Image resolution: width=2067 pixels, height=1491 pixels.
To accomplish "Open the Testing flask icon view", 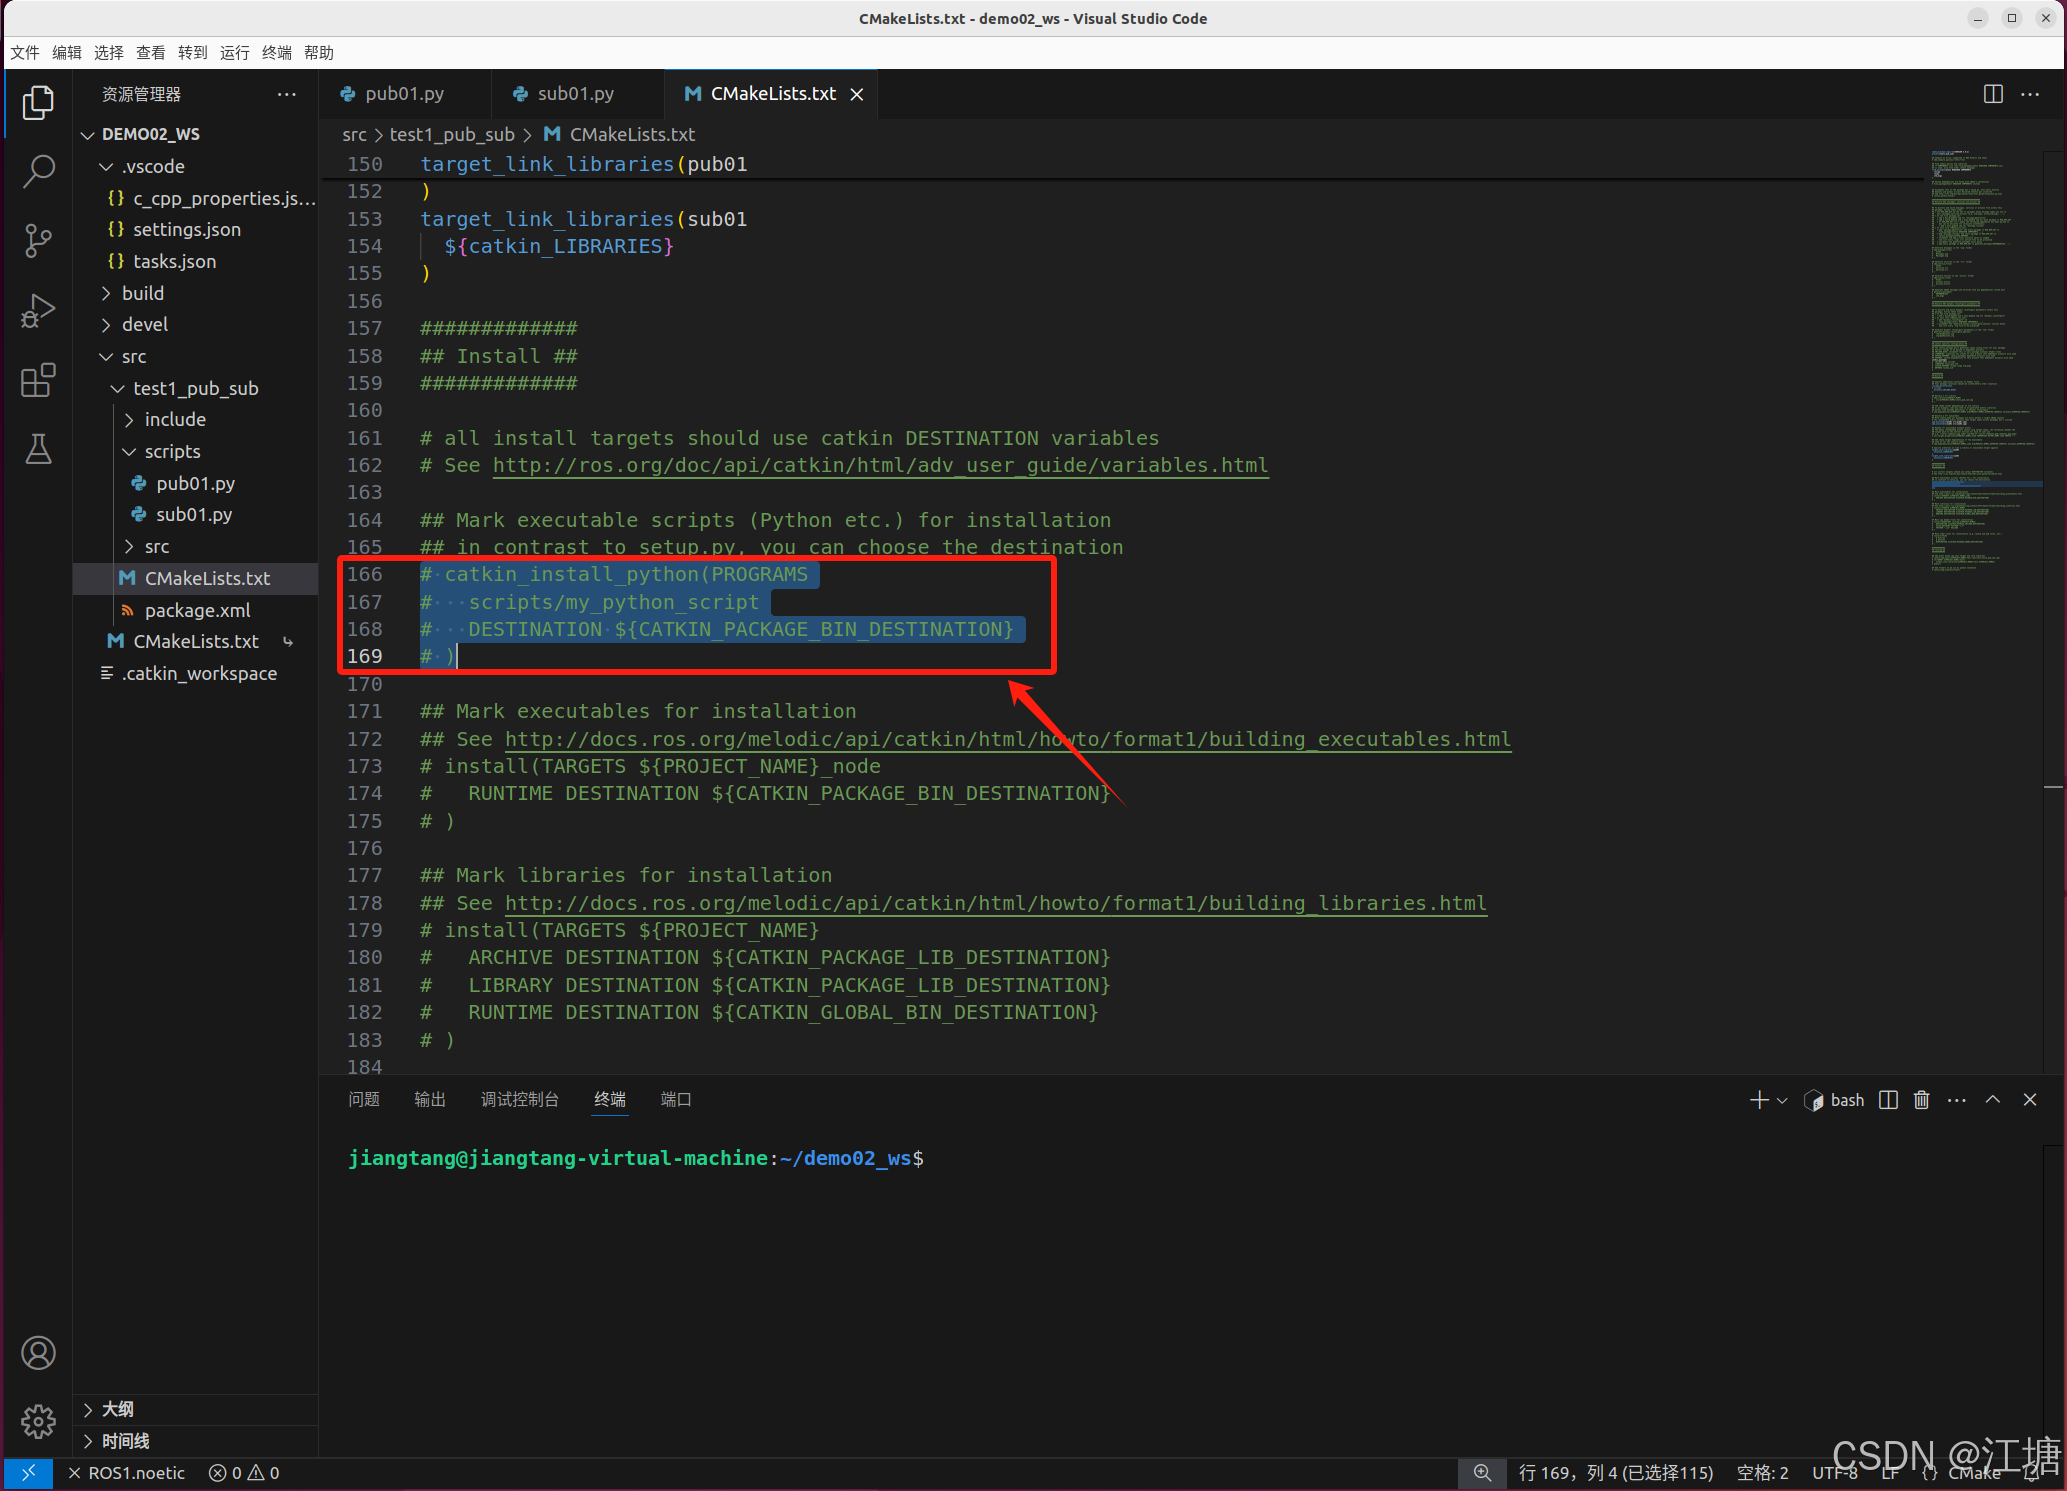I will [x=38, y=449].
